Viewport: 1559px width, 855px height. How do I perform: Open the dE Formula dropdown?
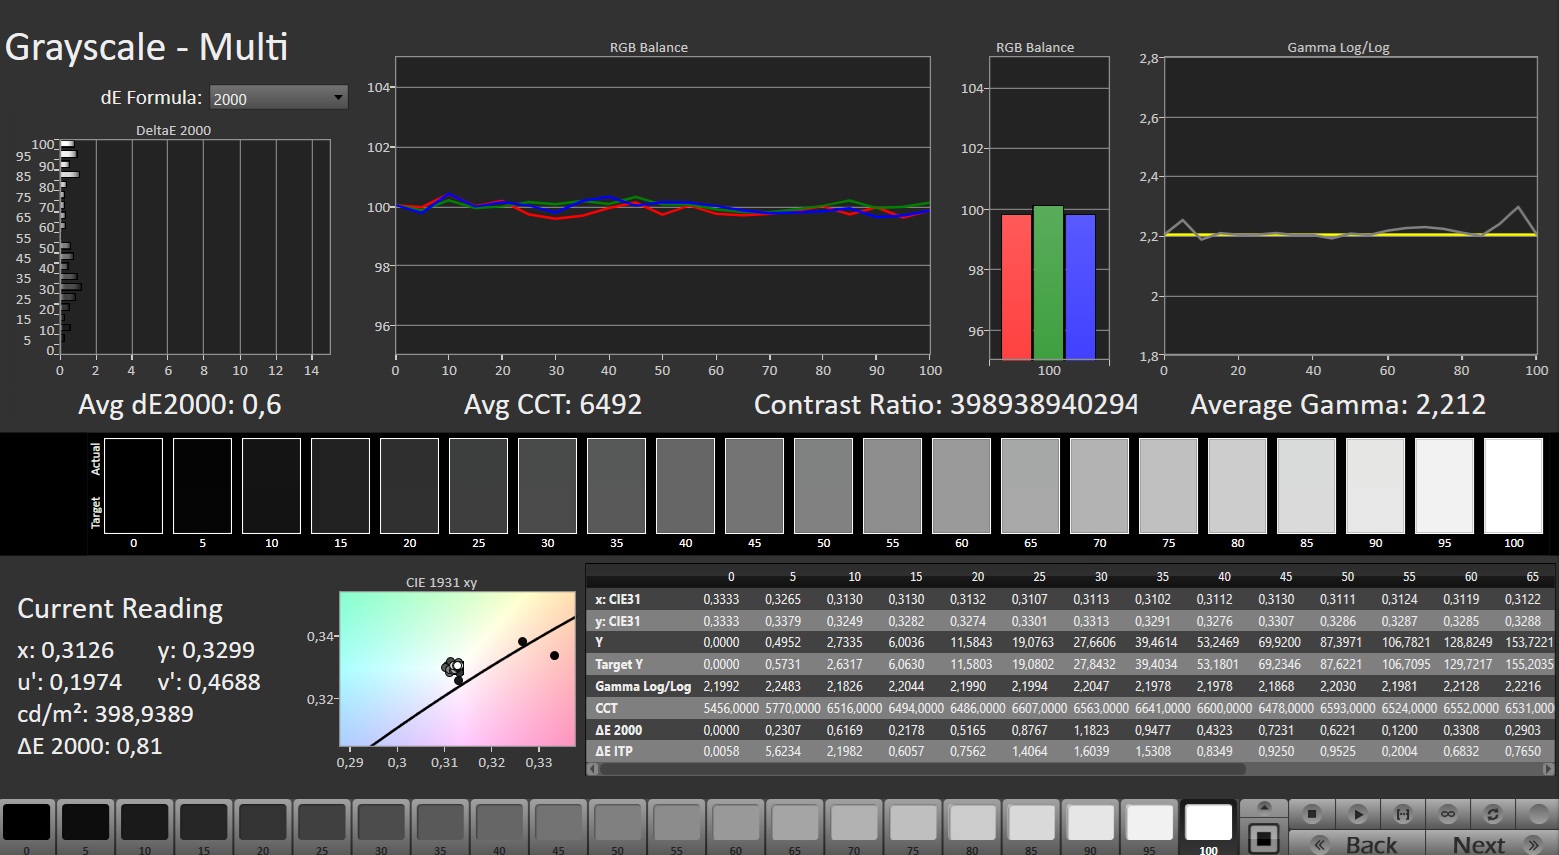[278, 98]
